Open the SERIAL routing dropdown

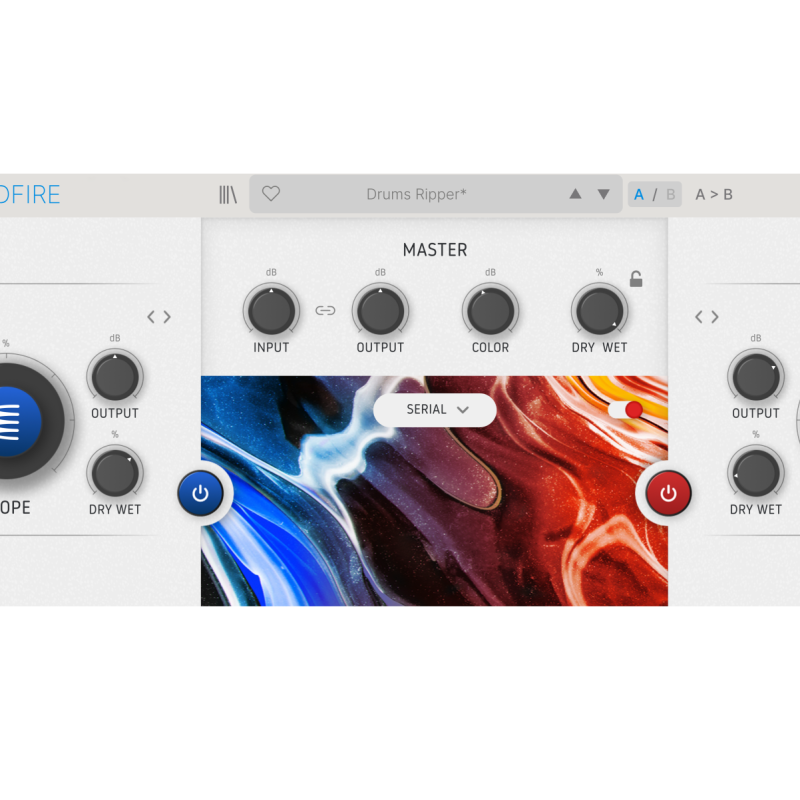435,410
